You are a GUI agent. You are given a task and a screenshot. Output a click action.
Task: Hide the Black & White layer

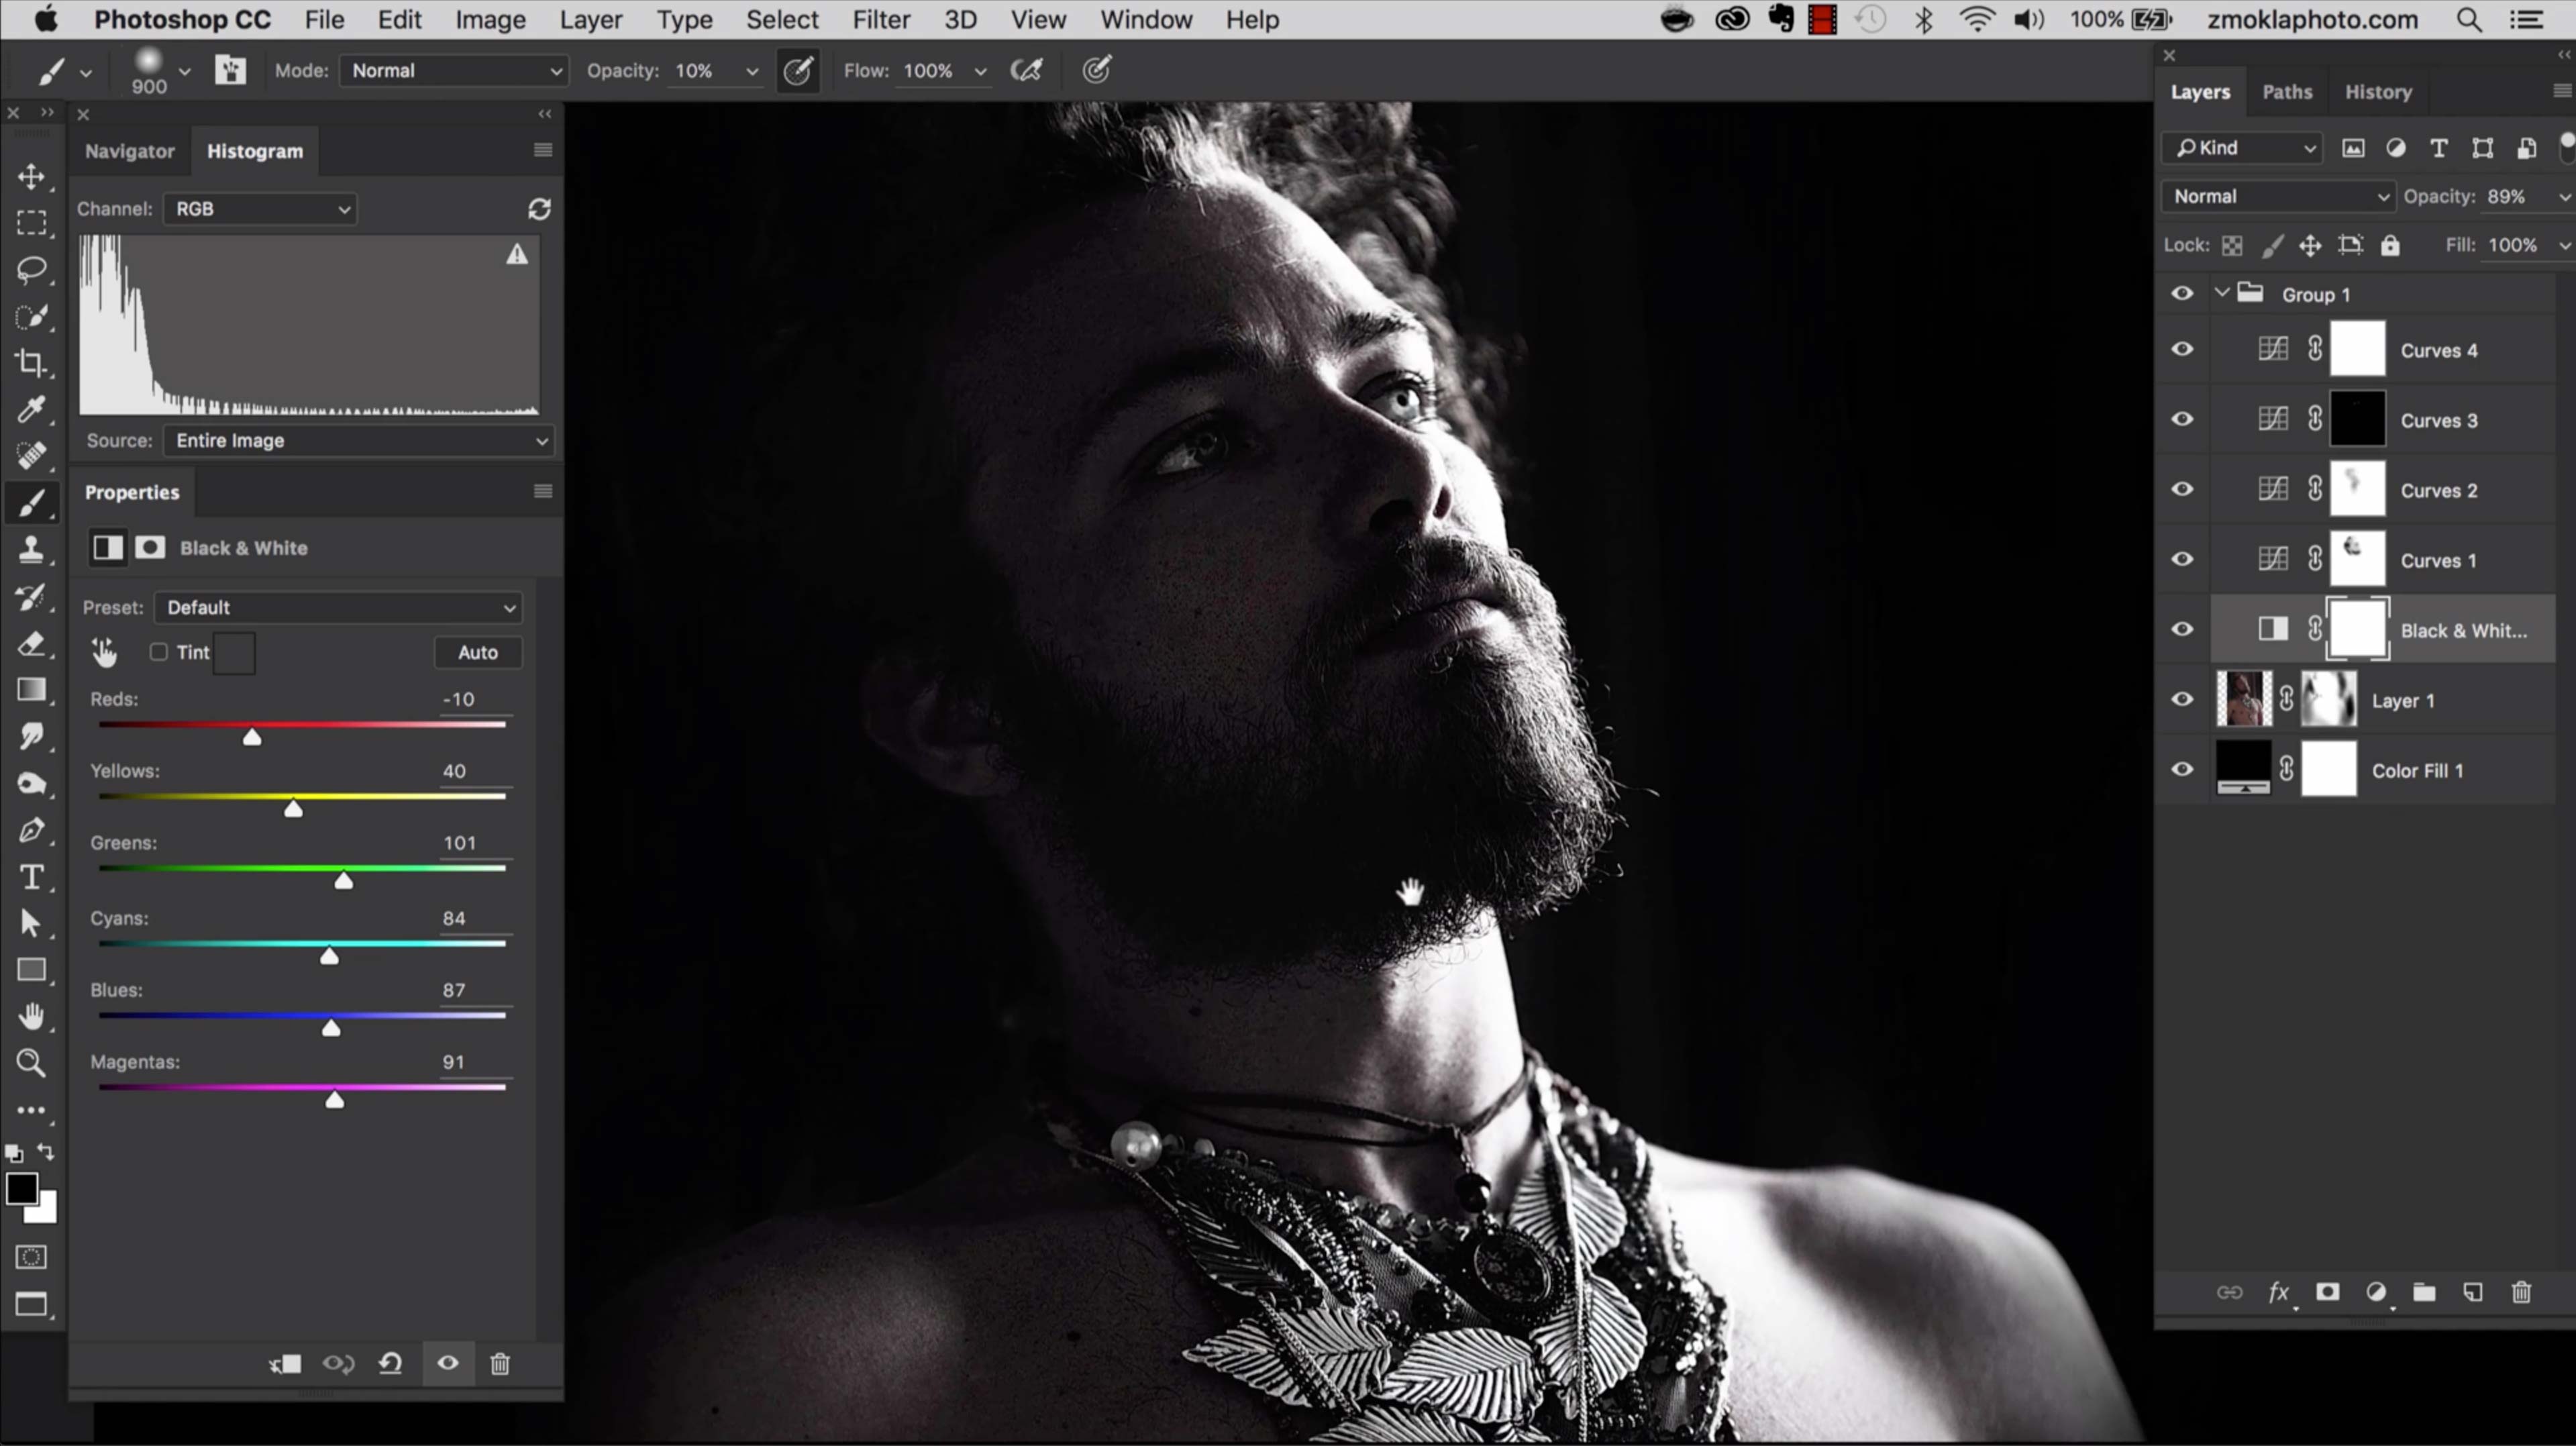click(x=2182, y=630)
